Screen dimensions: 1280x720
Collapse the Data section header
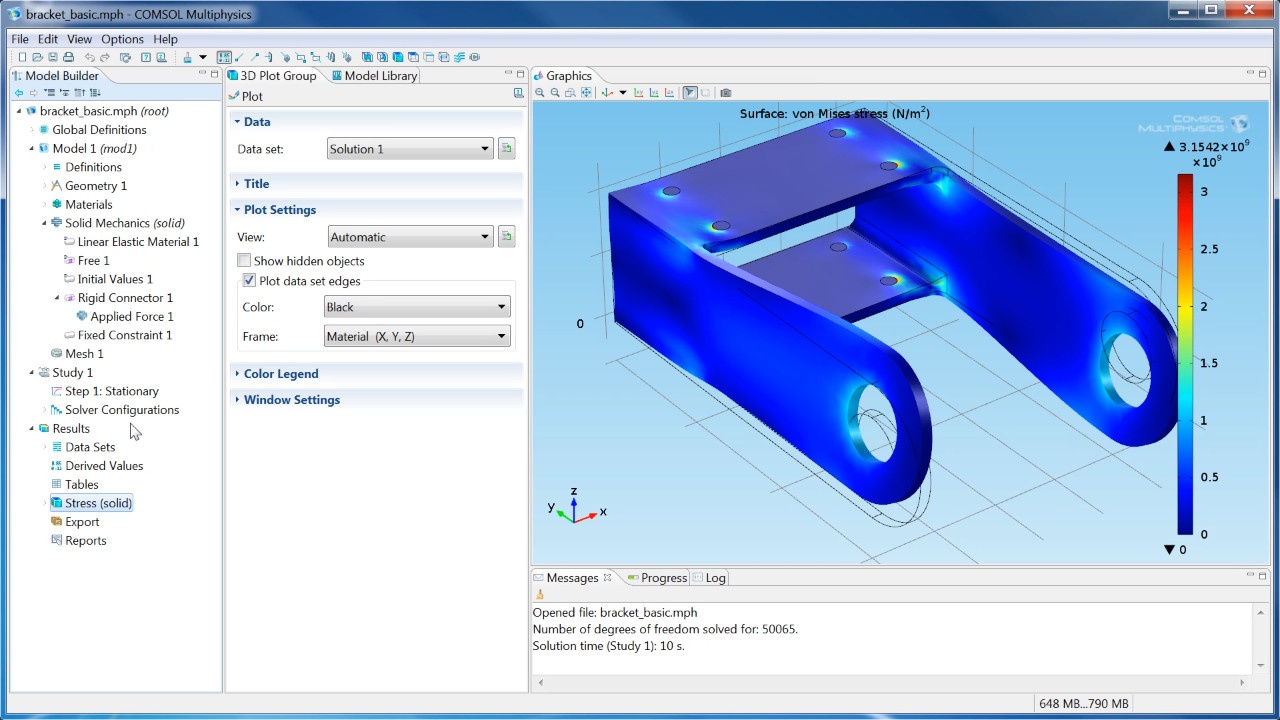[x=257, y=121]
